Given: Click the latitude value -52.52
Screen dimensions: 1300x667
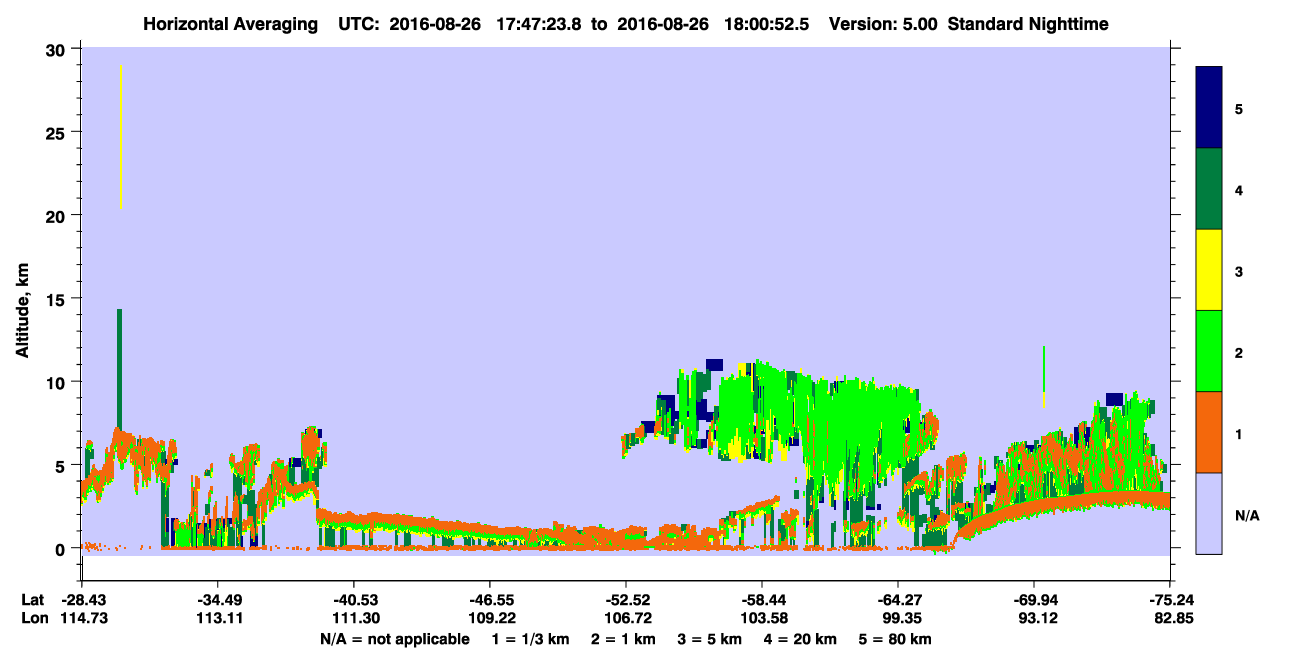Looking at the screenshot, I should 625,600.
